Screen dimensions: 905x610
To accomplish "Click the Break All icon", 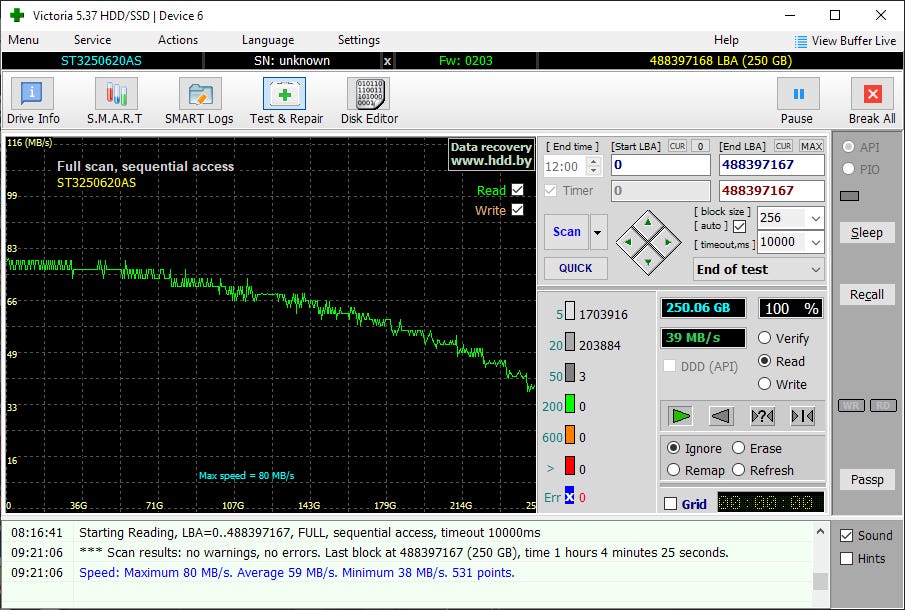I will point(871,95).
